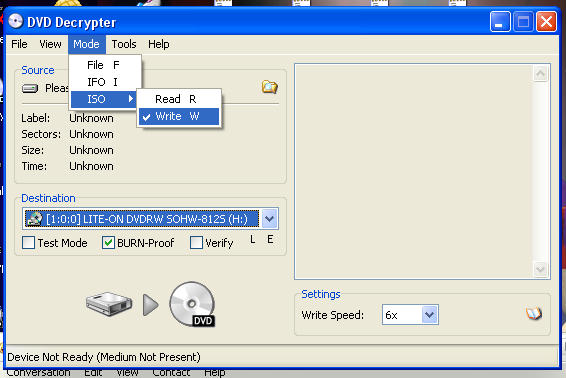Click inside the log output pane
566x378 pixels.
[x=414, y=171]
